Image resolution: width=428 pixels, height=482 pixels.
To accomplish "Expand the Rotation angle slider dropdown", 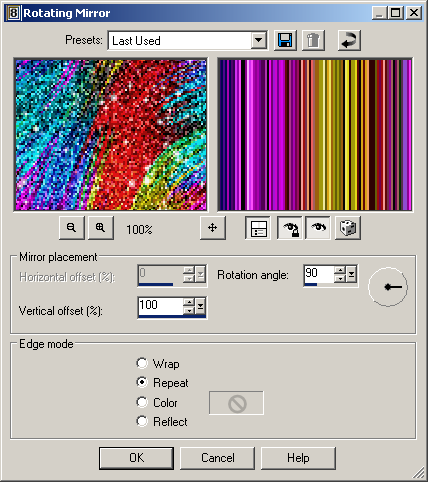I will [x=351, y=274].
